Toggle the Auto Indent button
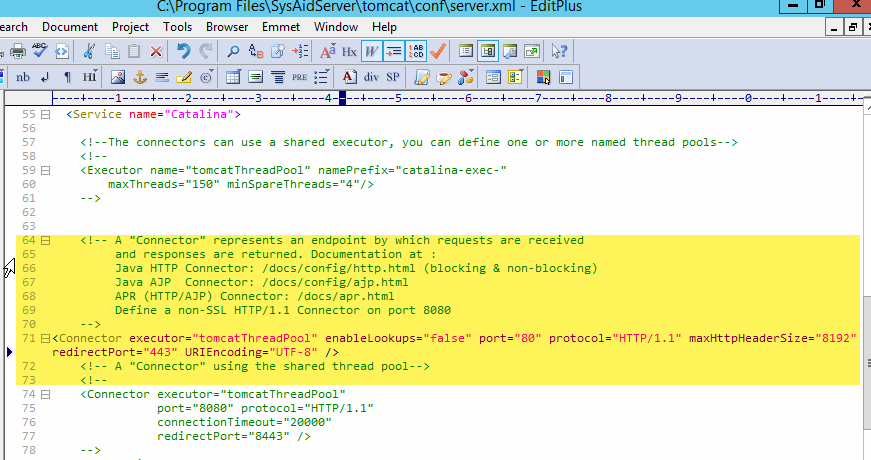Image resolution: width=871 pixels, height=460 pixels. [393, 51]
